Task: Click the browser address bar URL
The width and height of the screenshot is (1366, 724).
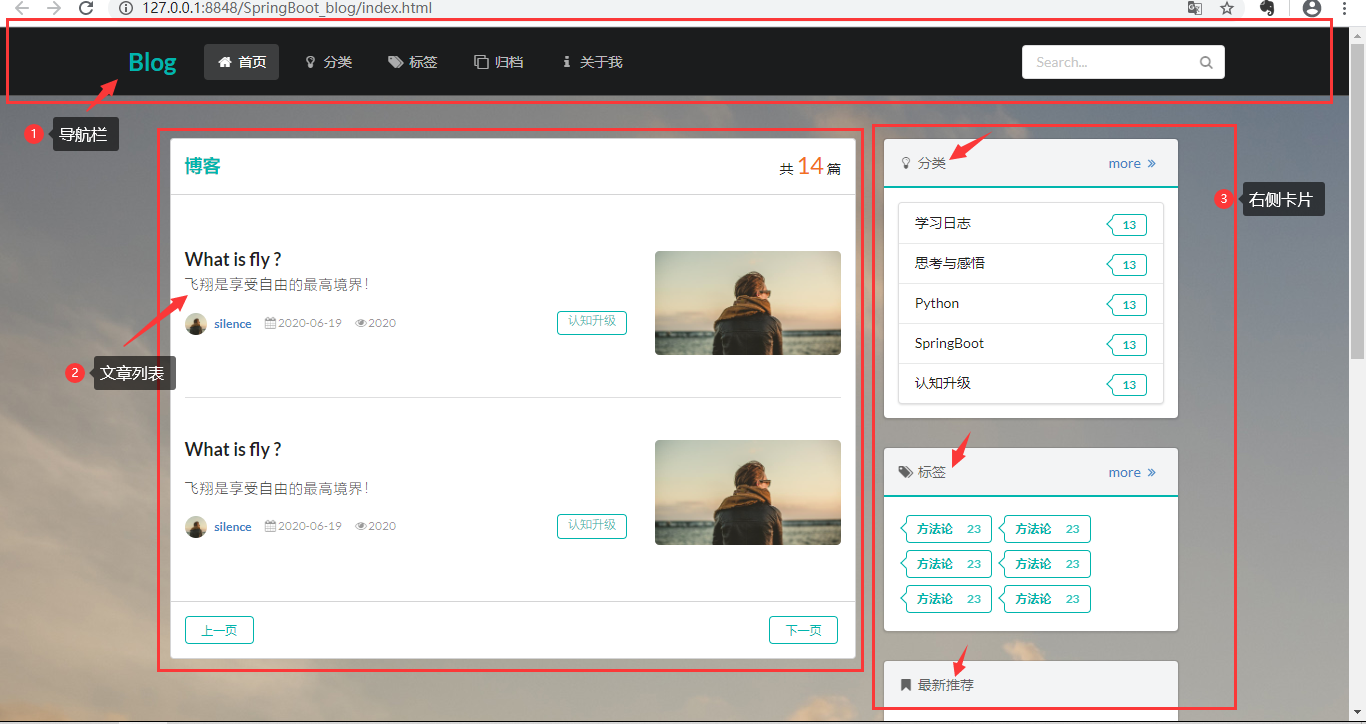Action: [x=287, y=8]
